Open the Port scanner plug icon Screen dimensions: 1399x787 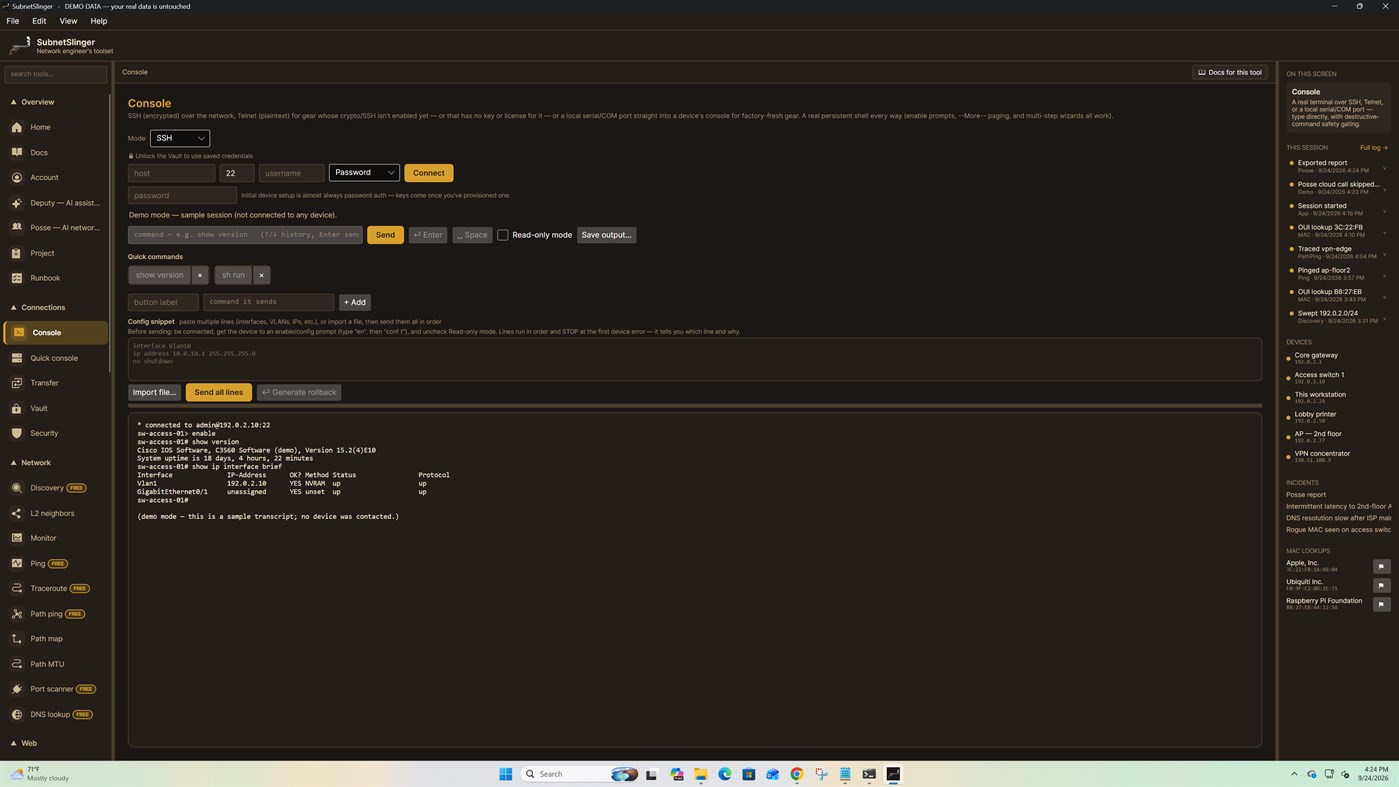pos(17,689)
